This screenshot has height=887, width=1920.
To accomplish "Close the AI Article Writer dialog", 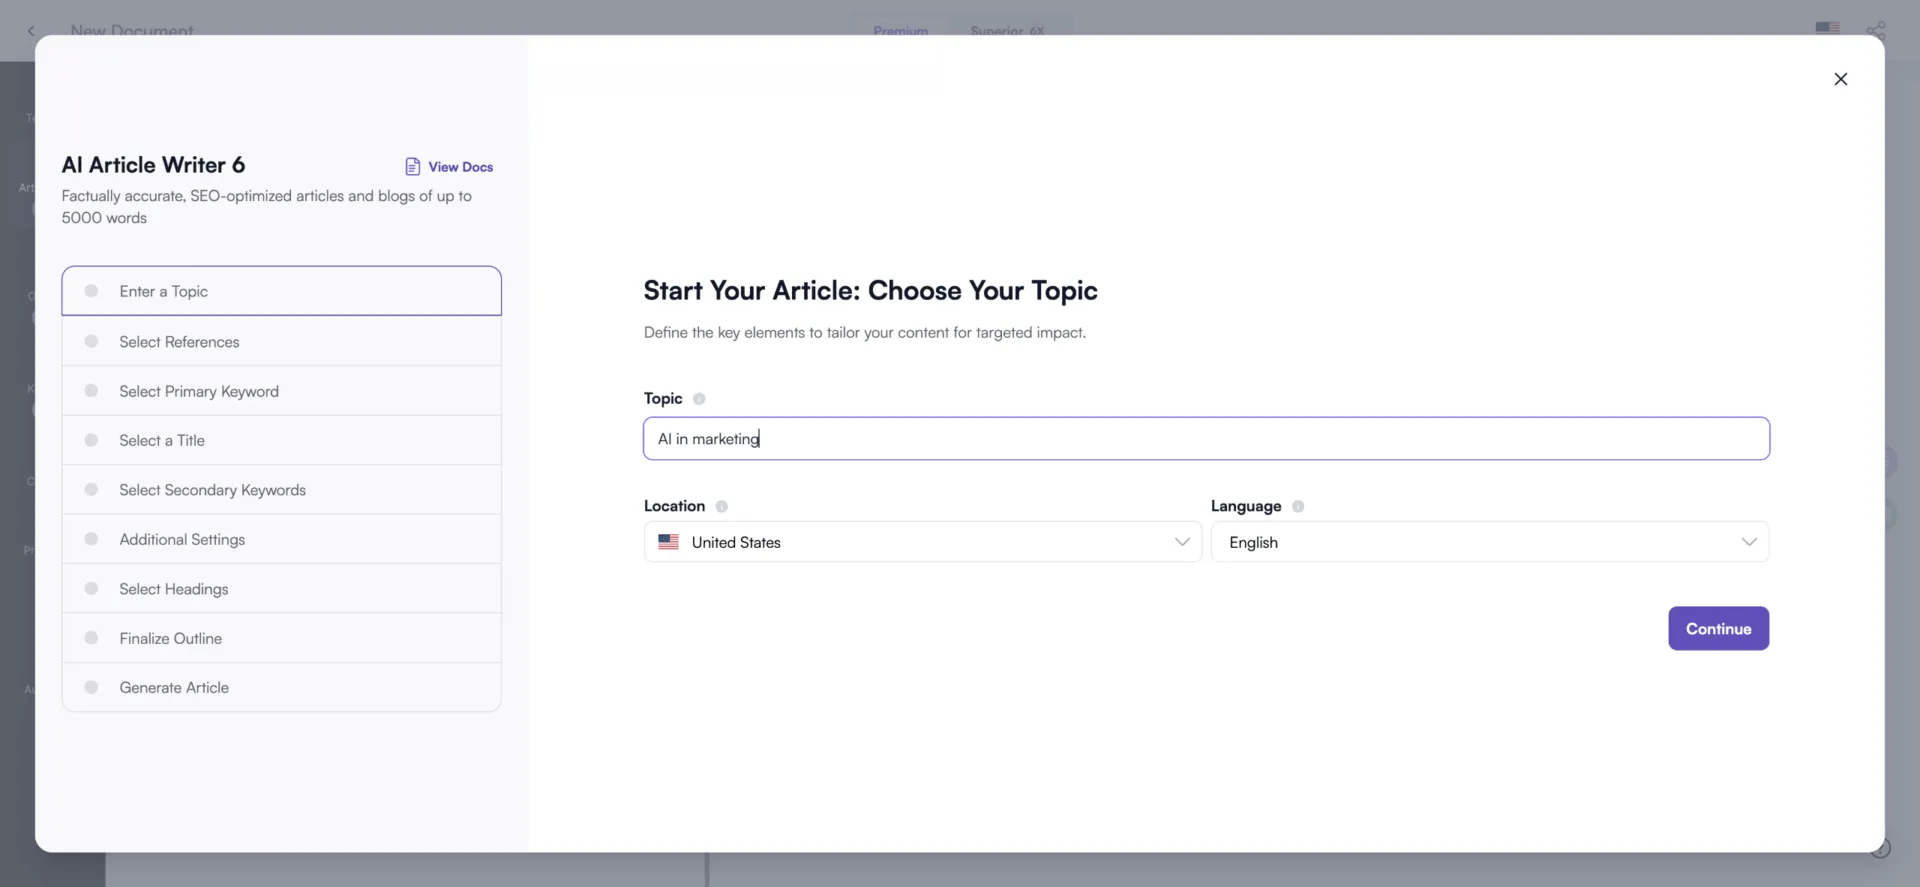I will pyautogui.click(x=1840, y=79).
